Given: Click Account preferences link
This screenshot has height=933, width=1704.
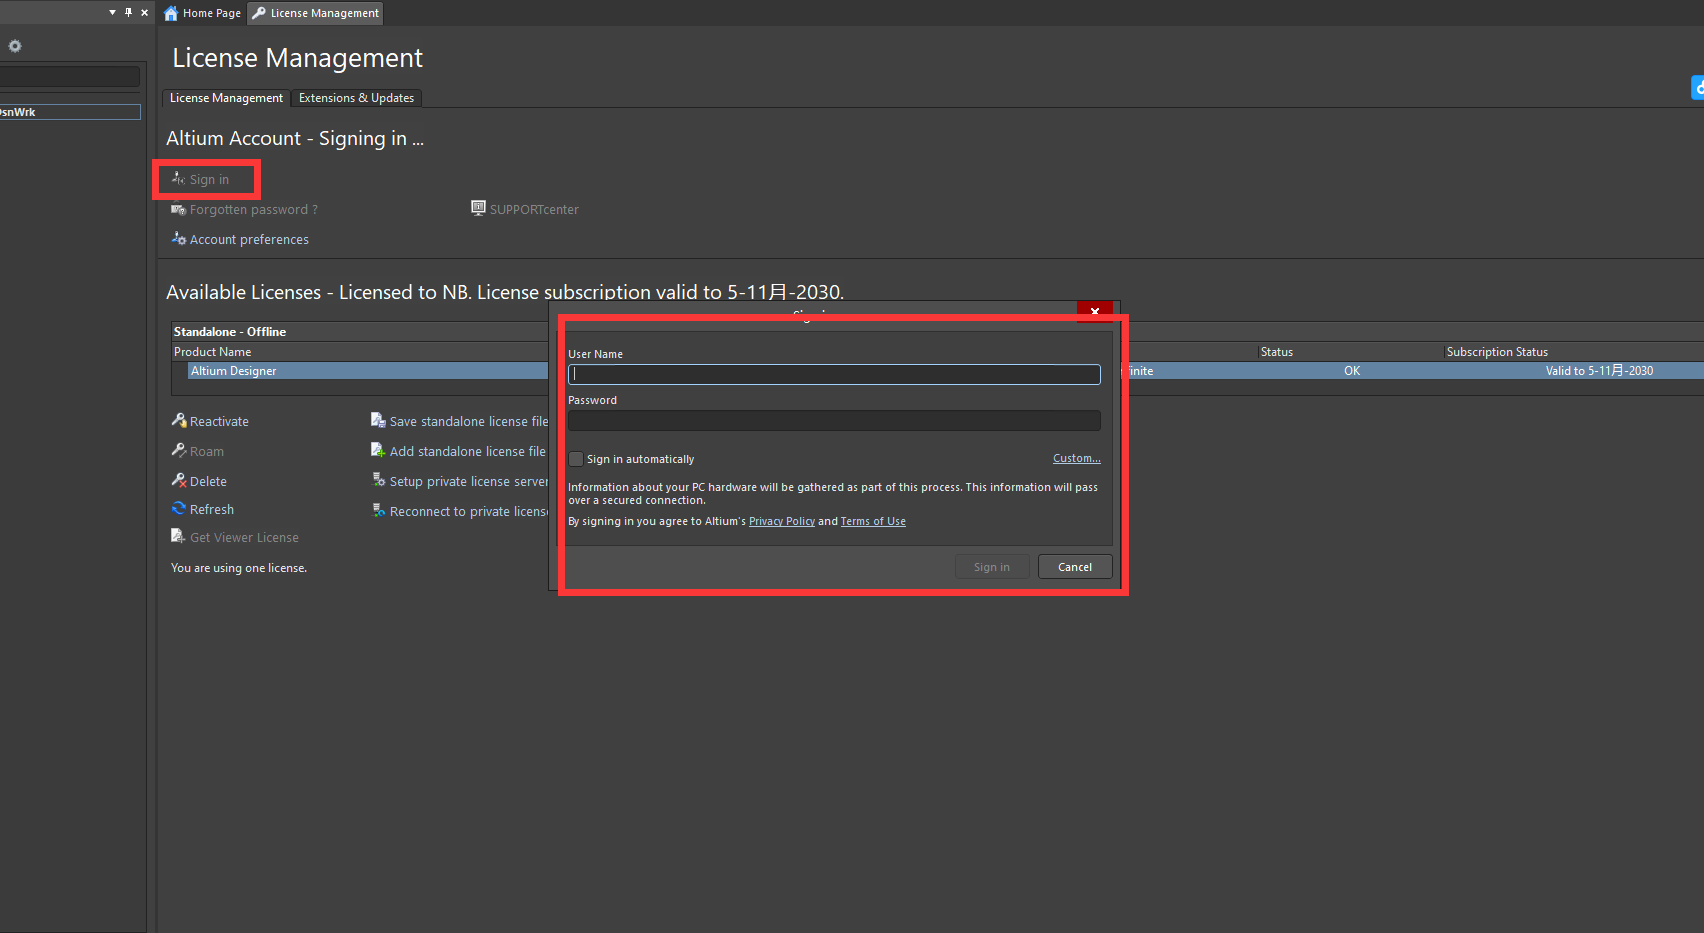Looking at the screenshot, I should 249,239.
